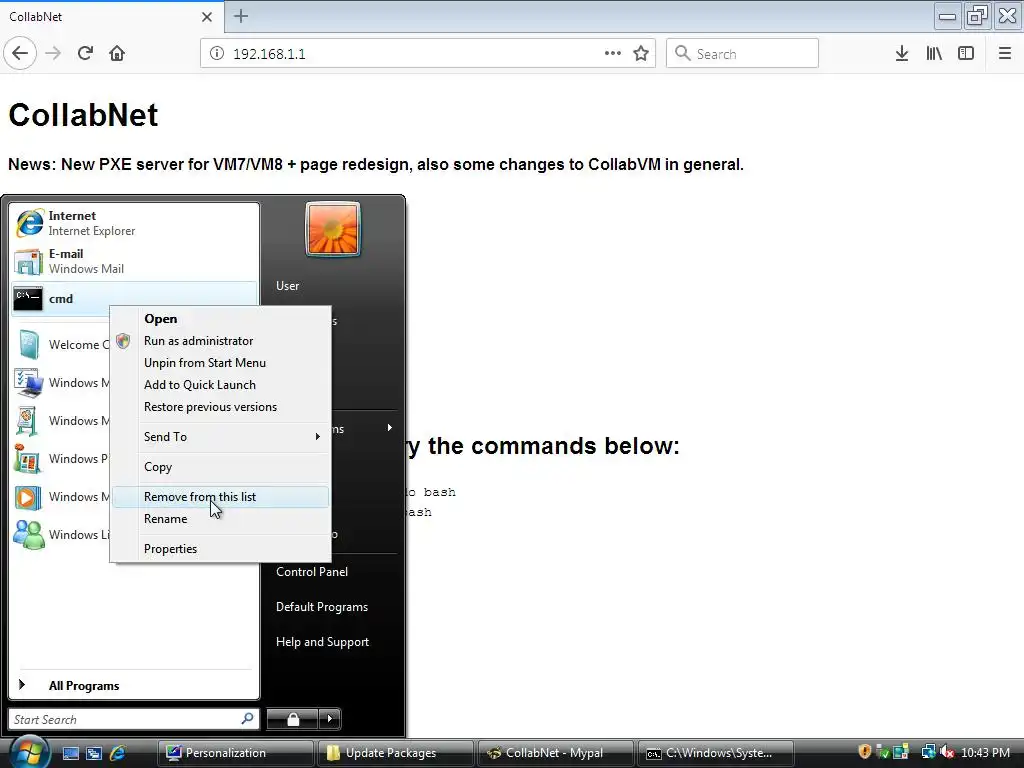
Task: Click the CollabNet page heading
Action: point(83,115)
